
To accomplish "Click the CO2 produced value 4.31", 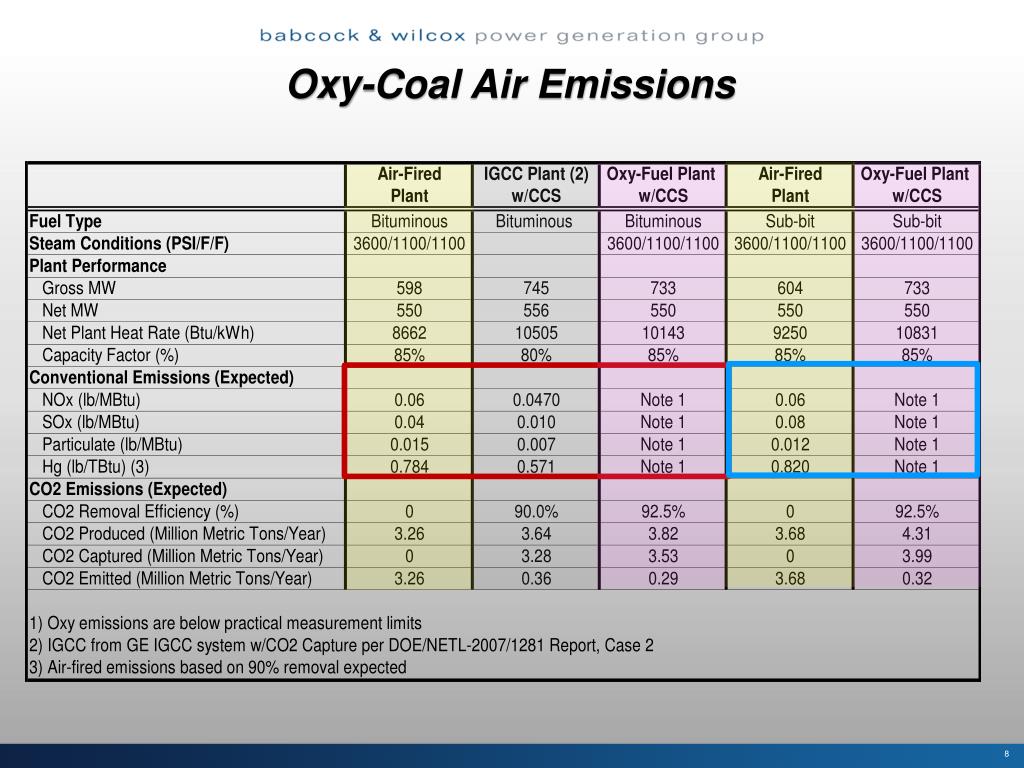I will click(916, 534).
